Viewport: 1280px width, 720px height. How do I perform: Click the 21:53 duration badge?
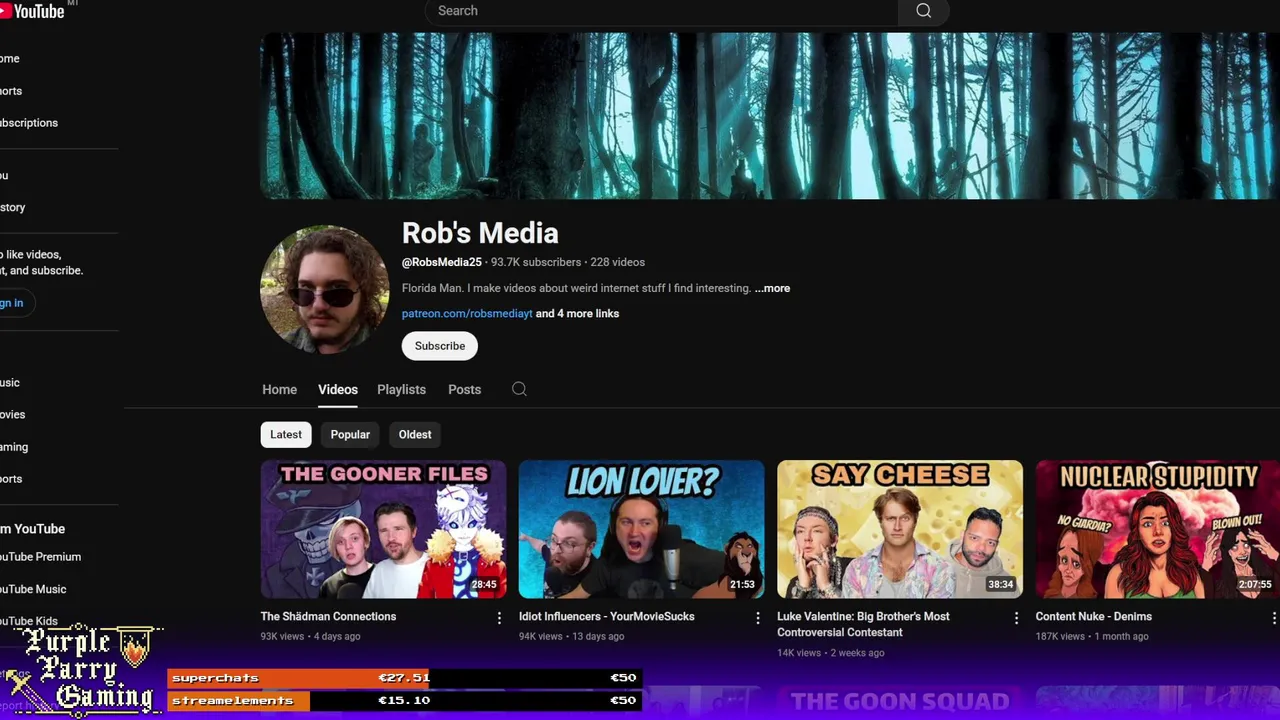pos(742,584)
